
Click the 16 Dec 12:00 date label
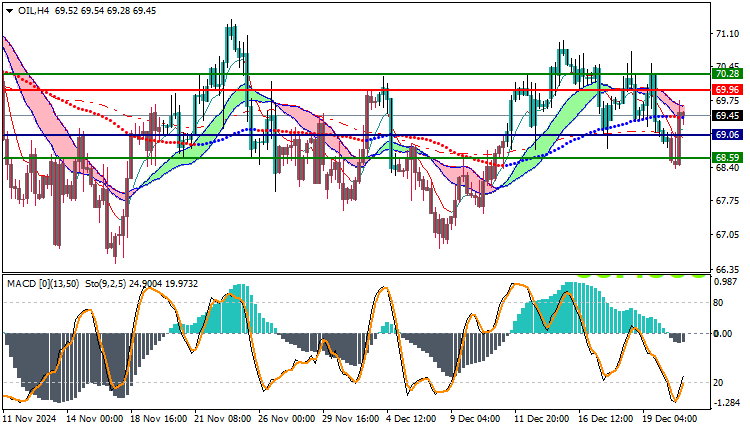coord(607,419)
